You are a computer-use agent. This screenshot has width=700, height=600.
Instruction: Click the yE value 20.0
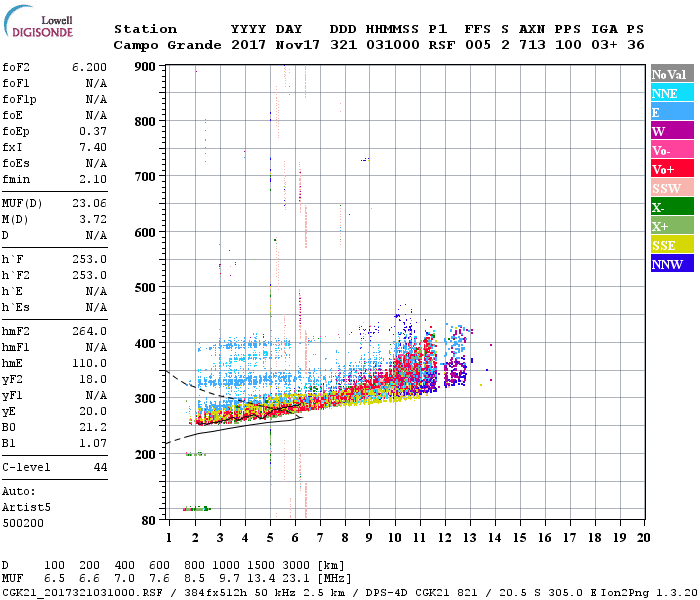point(93,412)
